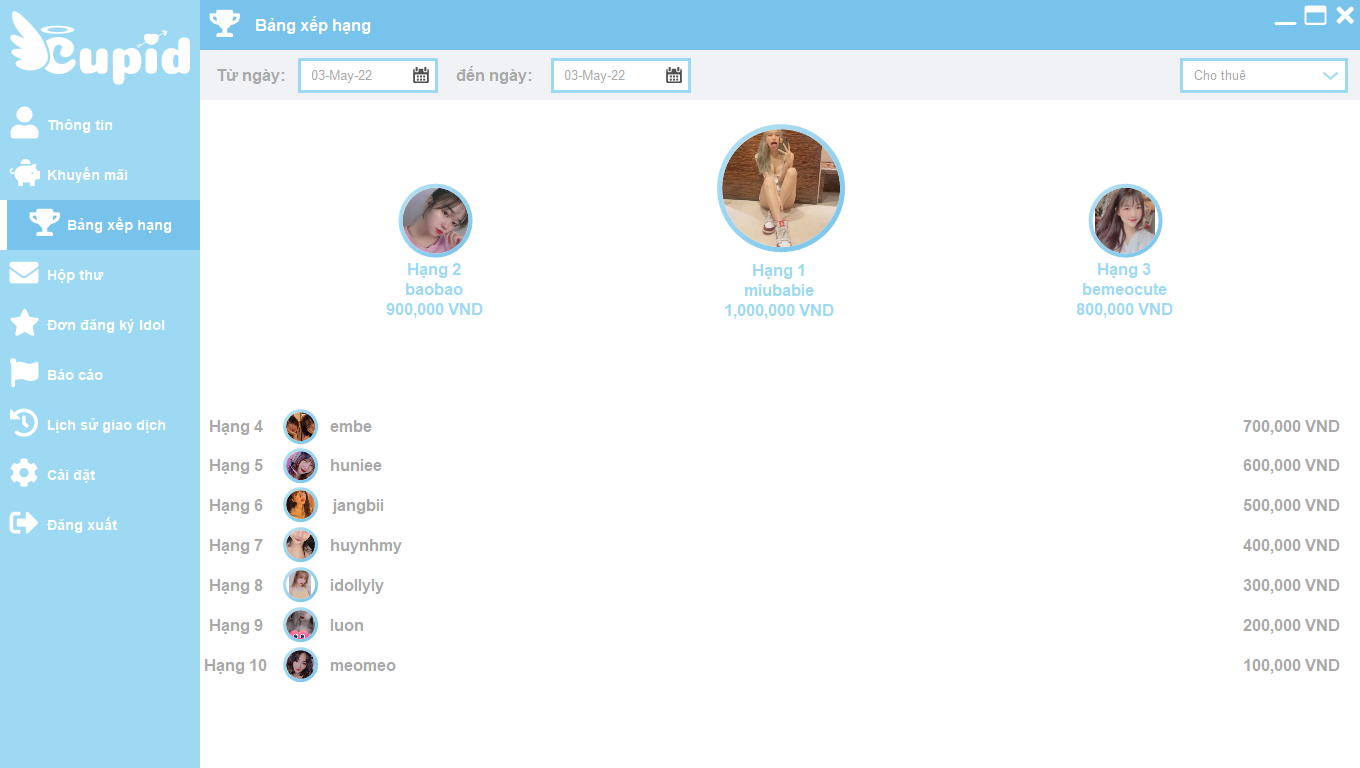Open Lịch sử giao dịch history icon
The height and width of the screenshot is (768, 1360).
(24, 423)
